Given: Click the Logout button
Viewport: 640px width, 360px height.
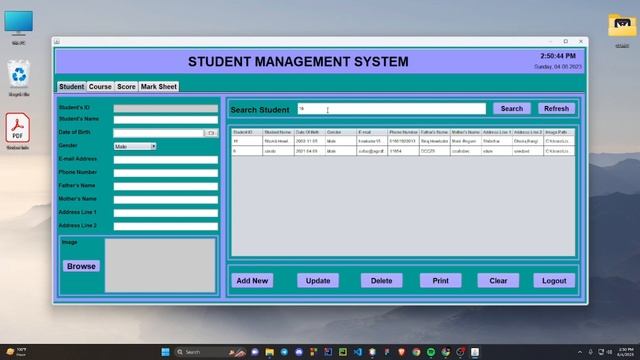Looking at the screenshot, I should coord(554,281).
